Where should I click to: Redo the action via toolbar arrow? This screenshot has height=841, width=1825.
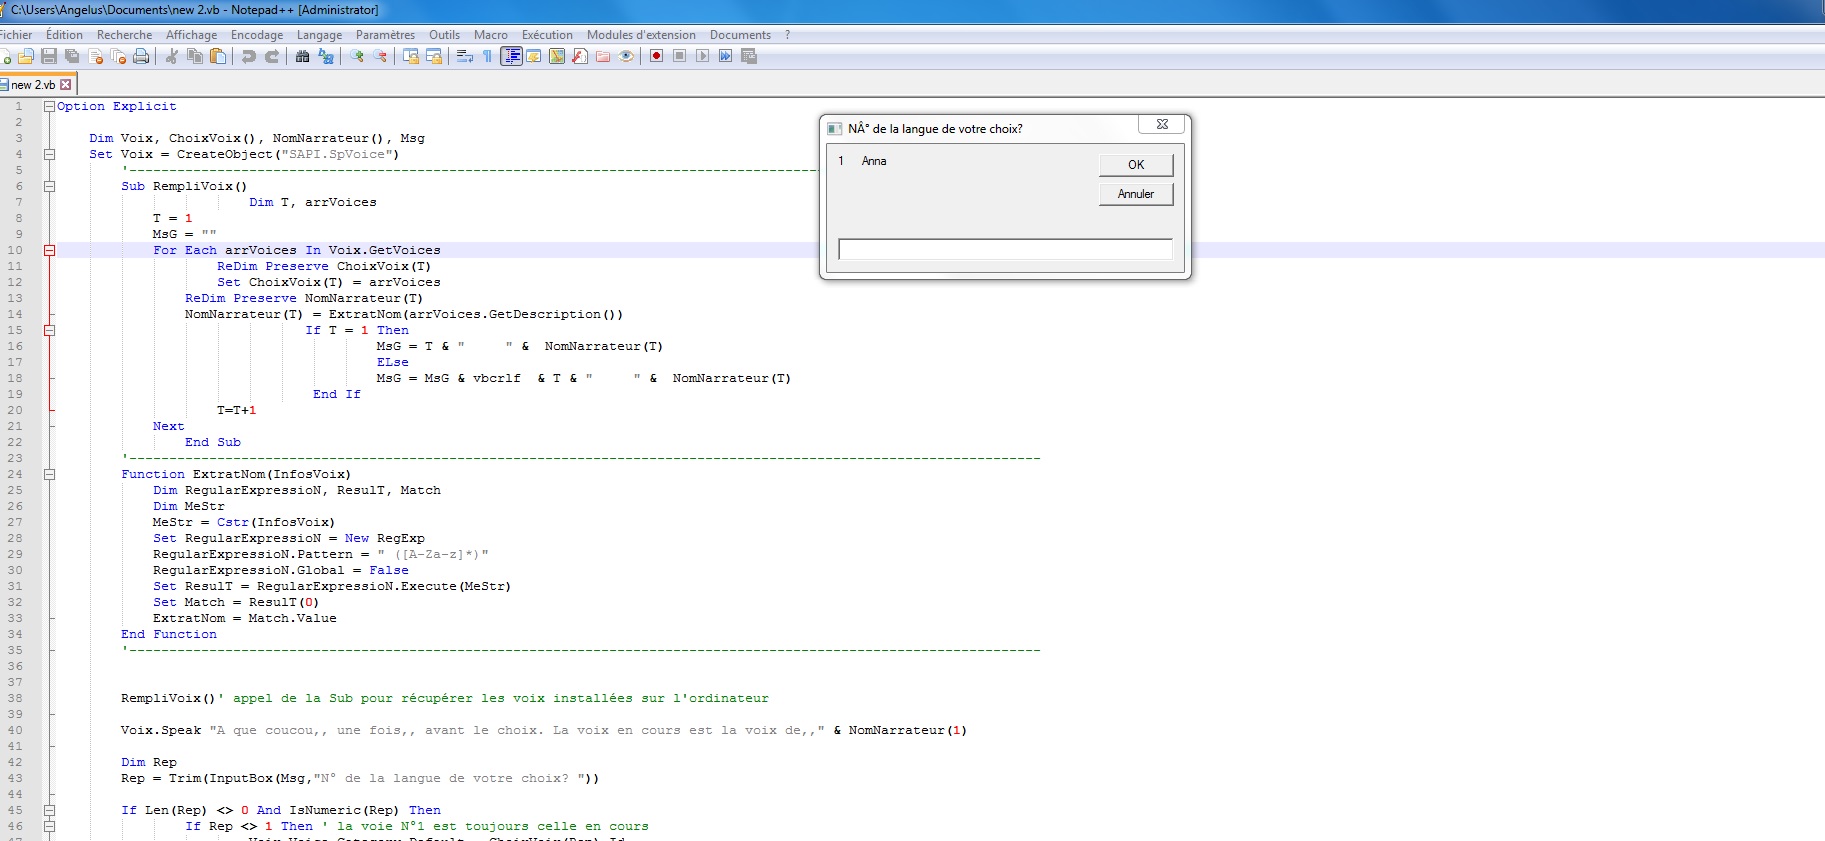click(271, 56)
